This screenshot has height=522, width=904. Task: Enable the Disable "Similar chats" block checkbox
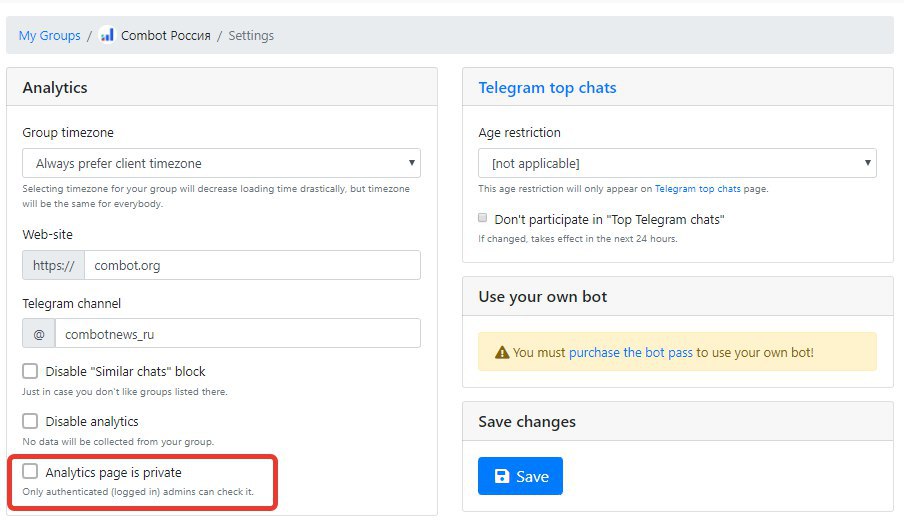coord(30,371)
